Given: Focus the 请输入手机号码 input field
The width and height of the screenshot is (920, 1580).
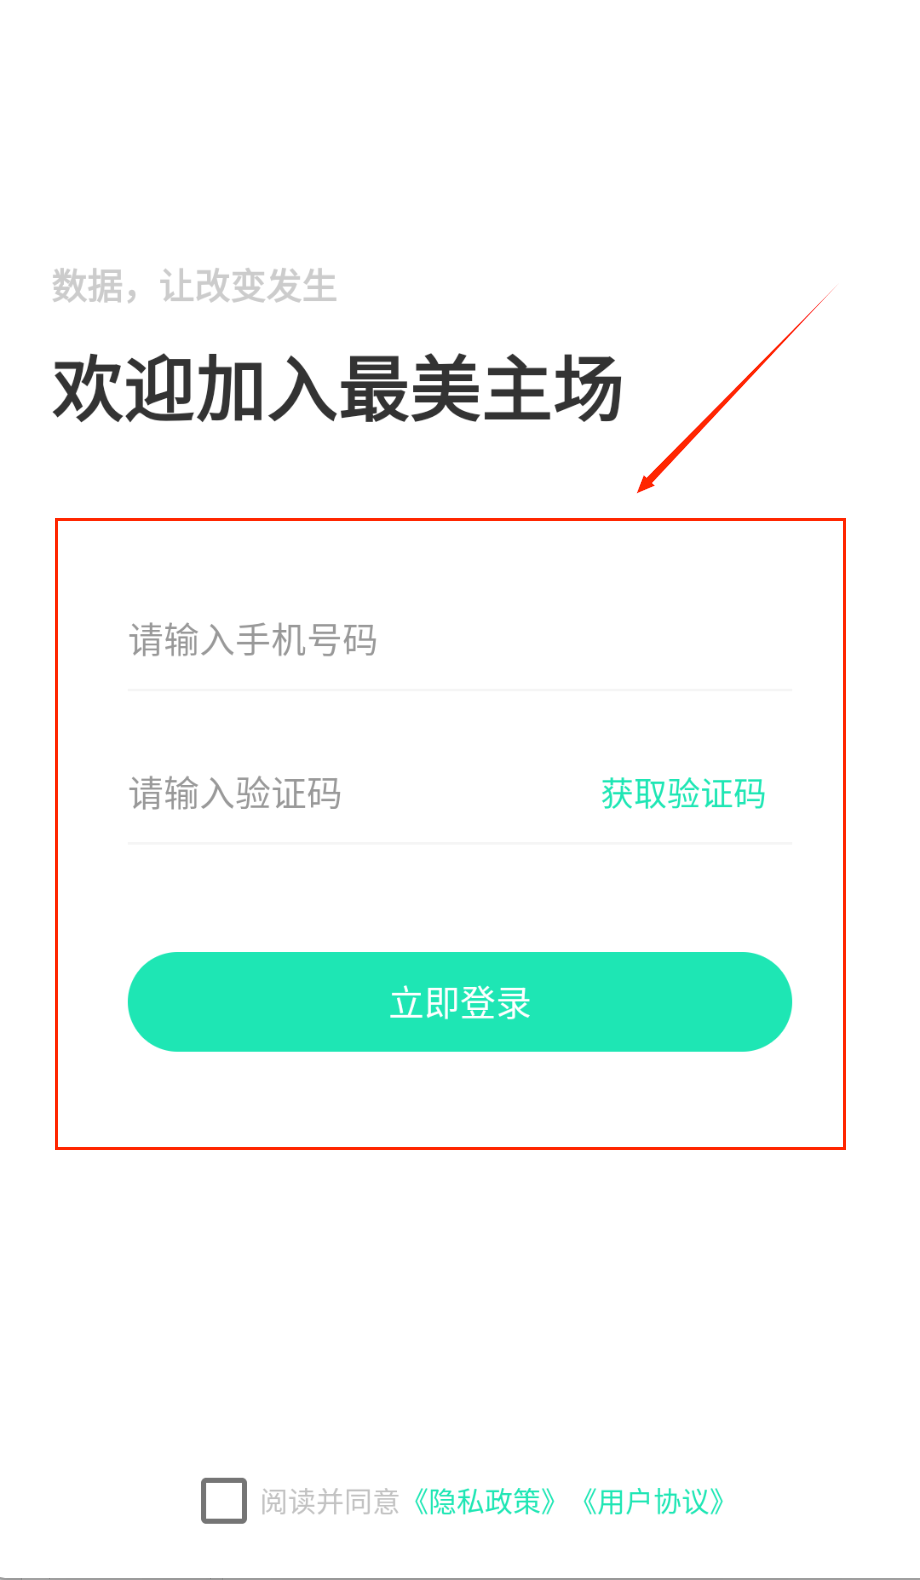Looking at the screenshot, I should coord(459,640).
